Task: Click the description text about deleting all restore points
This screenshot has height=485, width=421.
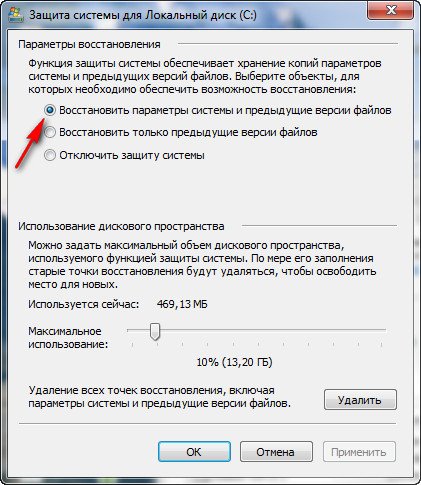Action: click(x=160, y=397)
